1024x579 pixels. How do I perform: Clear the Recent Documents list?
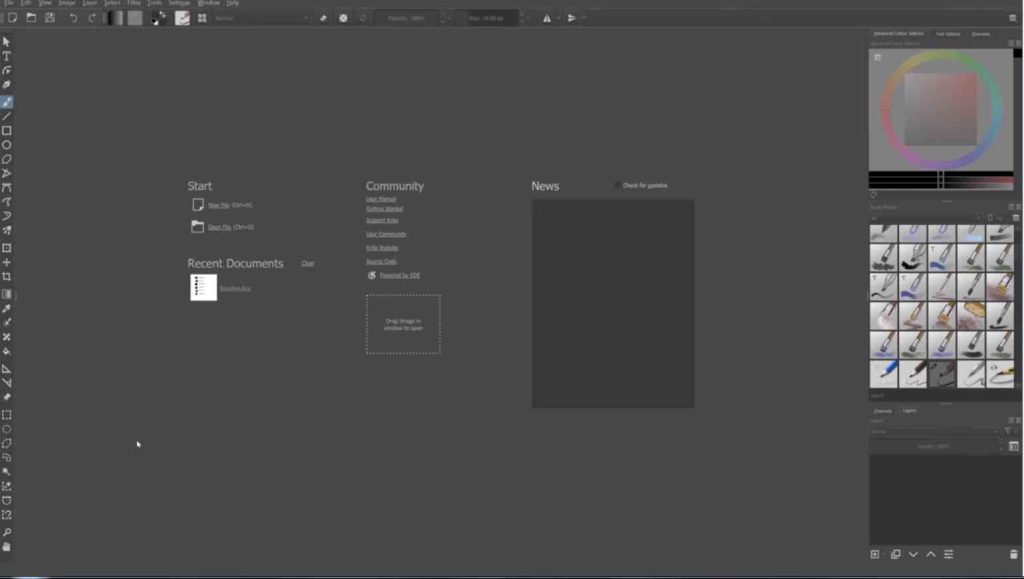308,263
